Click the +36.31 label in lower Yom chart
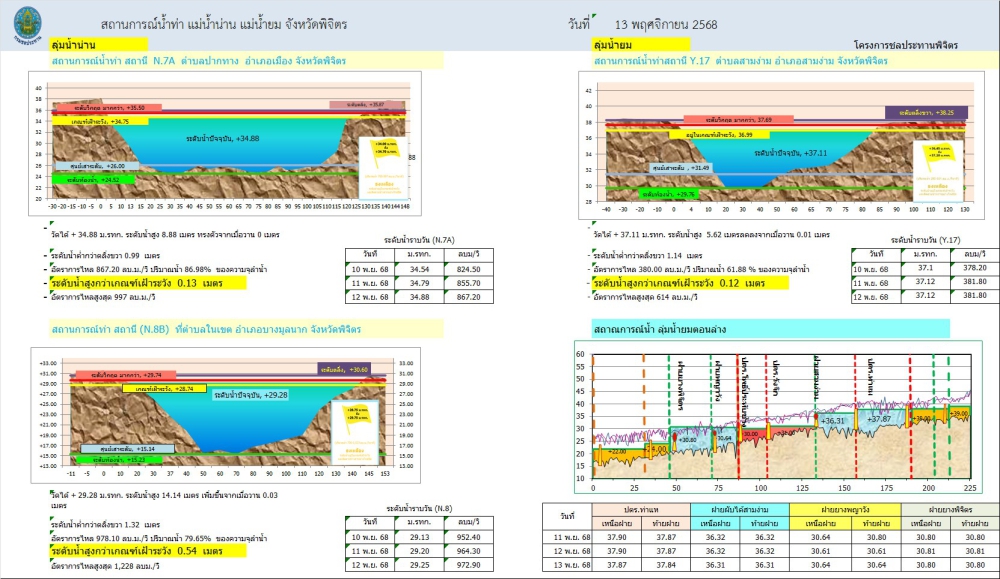 834,421
